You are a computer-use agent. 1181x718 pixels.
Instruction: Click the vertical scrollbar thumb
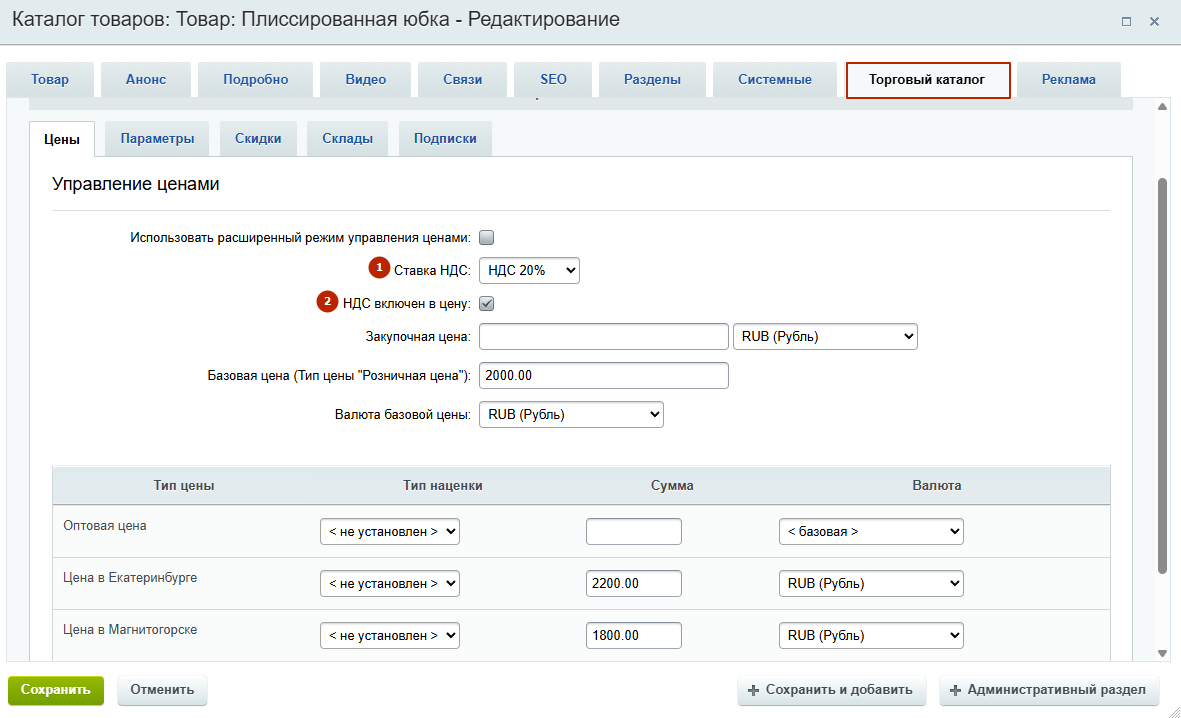point(1162,375)
